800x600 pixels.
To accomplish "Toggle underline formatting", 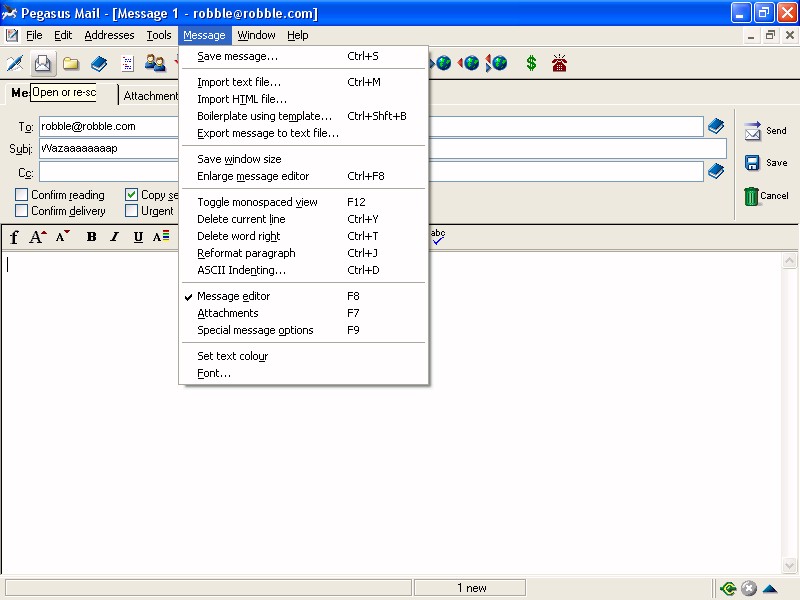I will point(138,237).
